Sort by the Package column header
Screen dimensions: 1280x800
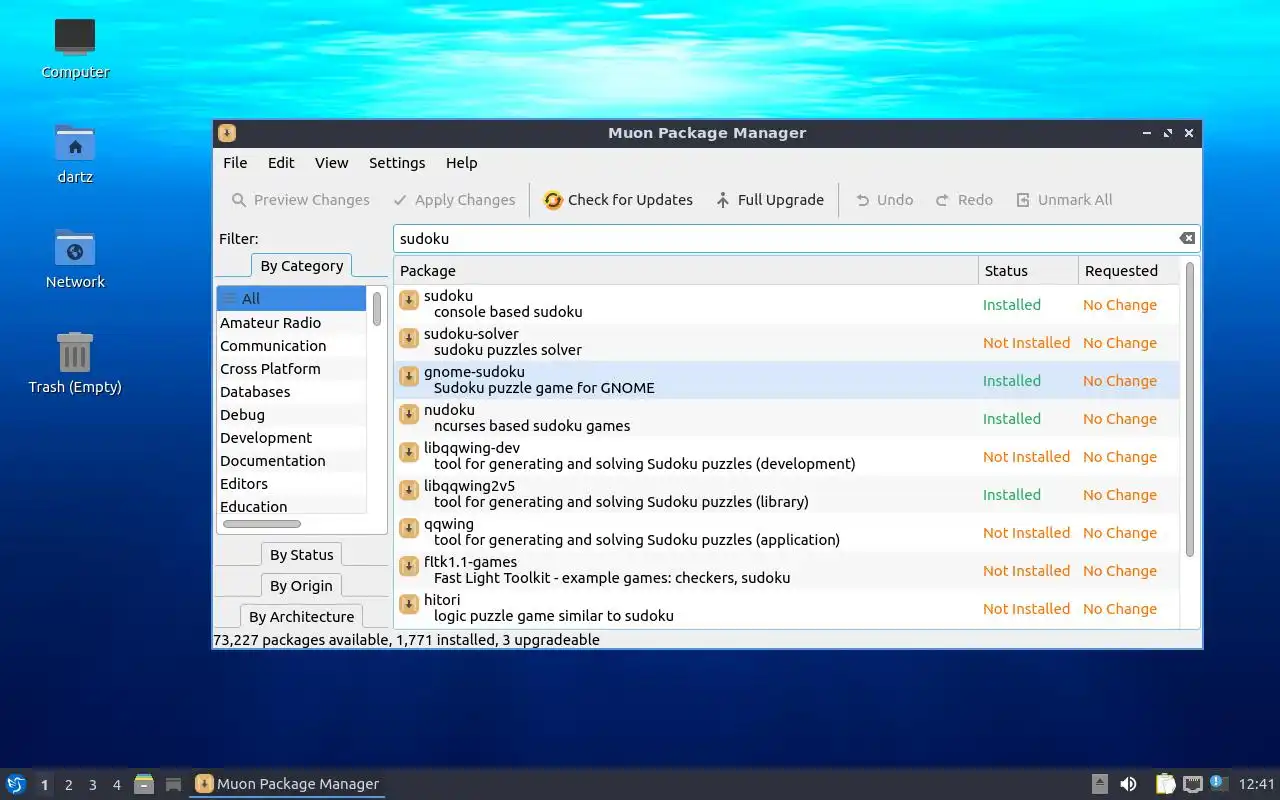[686, 271]
